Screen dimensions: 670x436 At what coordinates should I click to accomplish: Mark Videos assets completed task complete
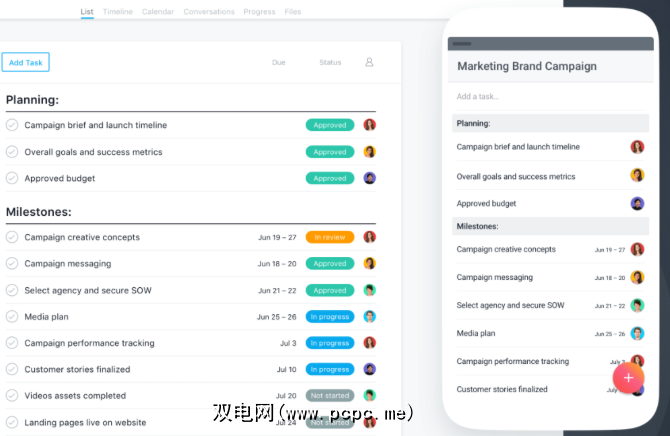point(12,395)
